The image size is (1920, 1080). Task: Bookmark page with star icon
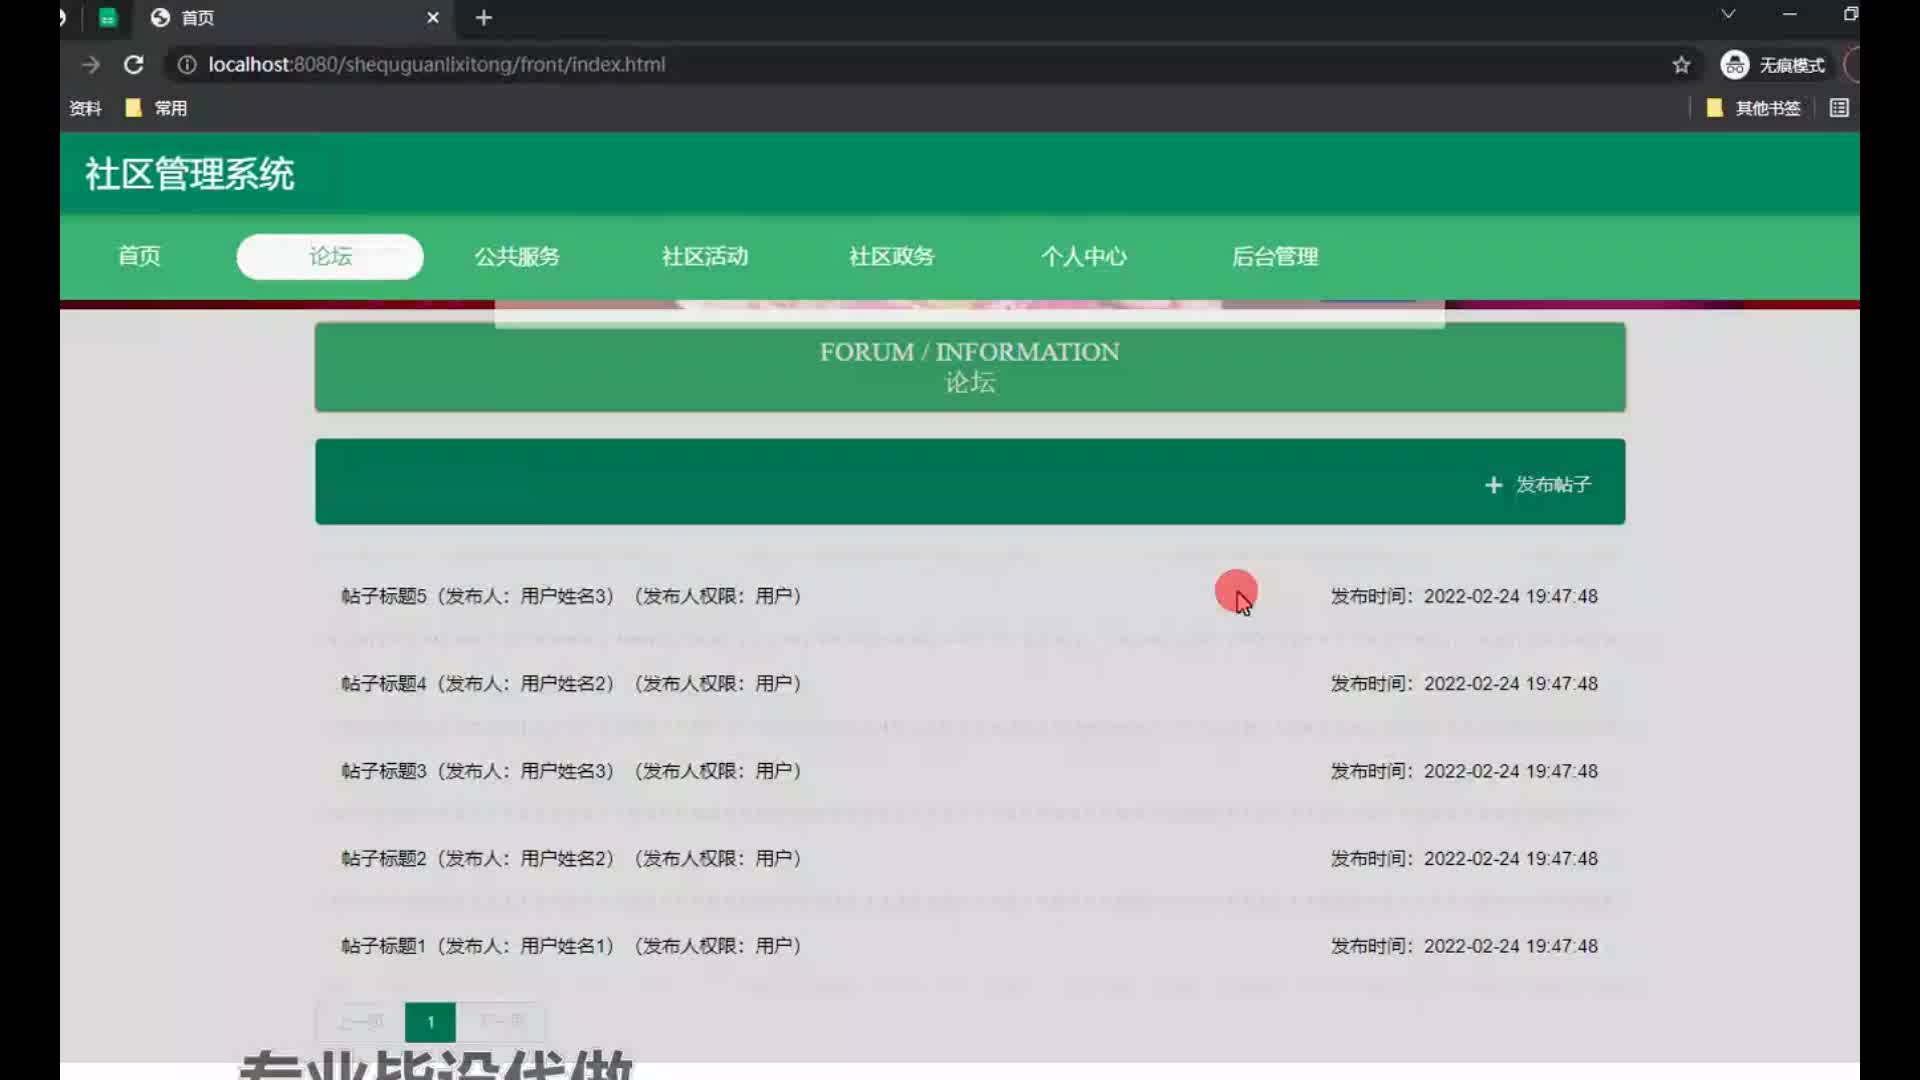click(x=1681, y=65)
